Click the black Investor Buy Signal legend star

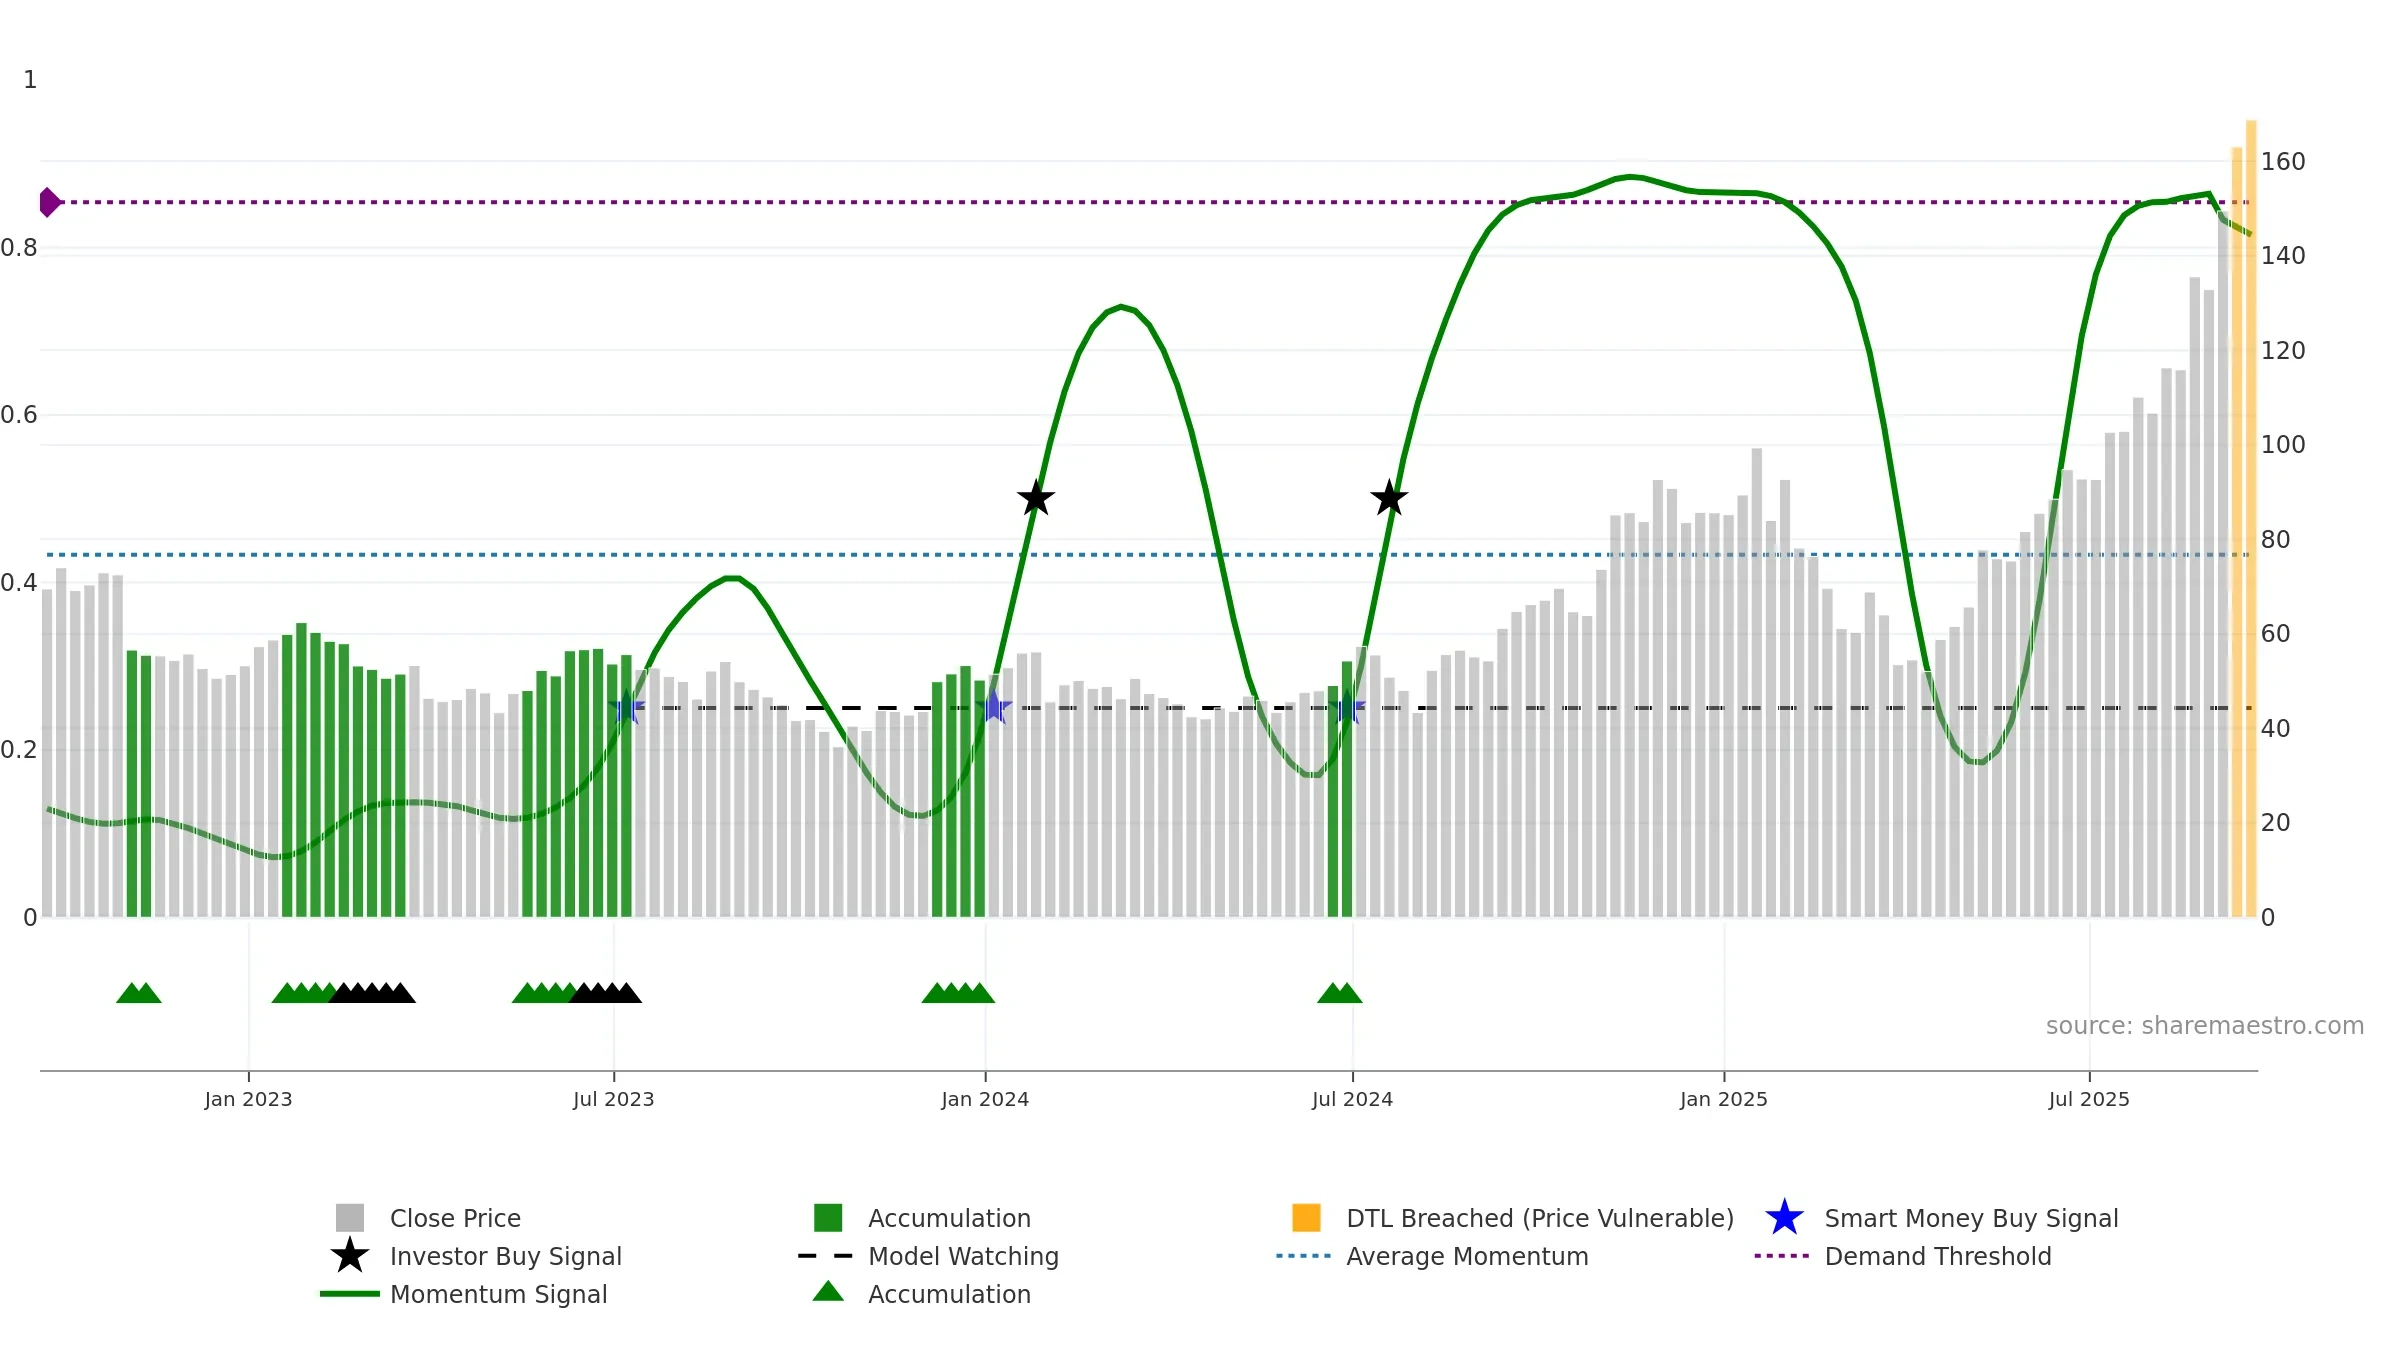click(x=350, y=1256)
